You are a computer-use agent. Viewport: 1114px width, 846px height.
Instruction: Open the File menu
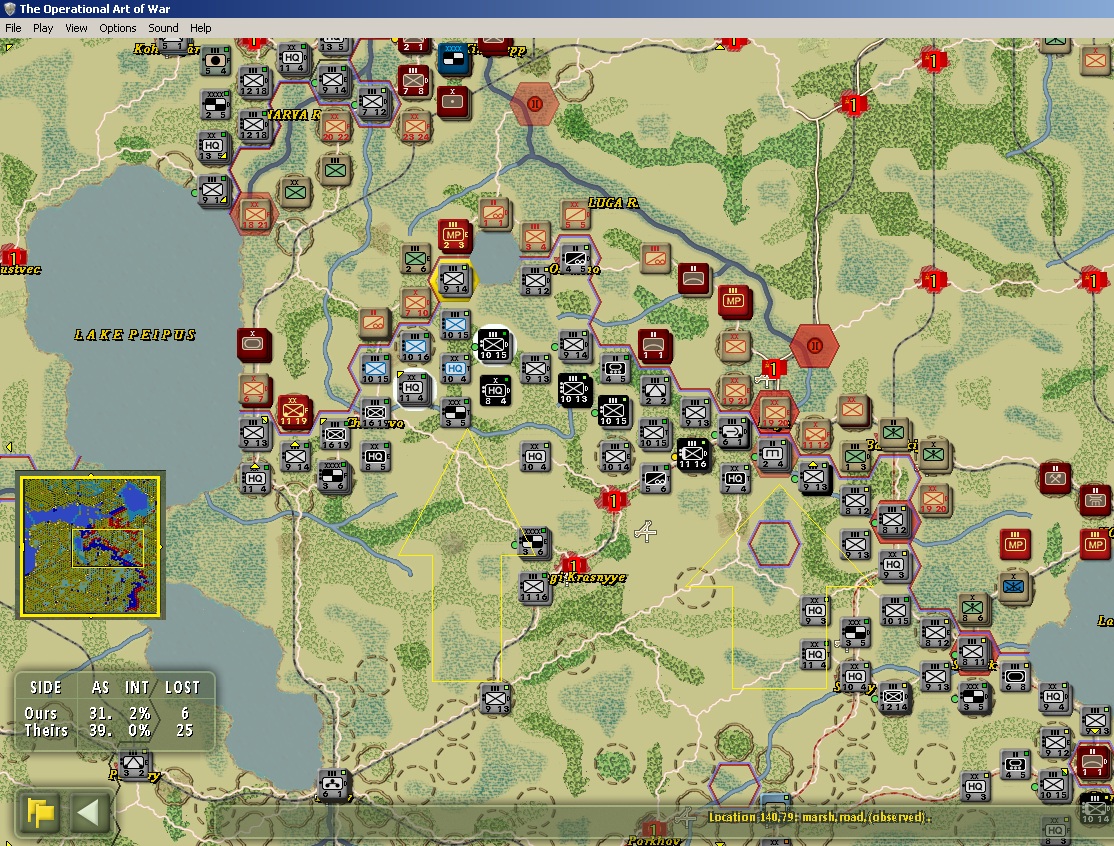click(13, 28)
